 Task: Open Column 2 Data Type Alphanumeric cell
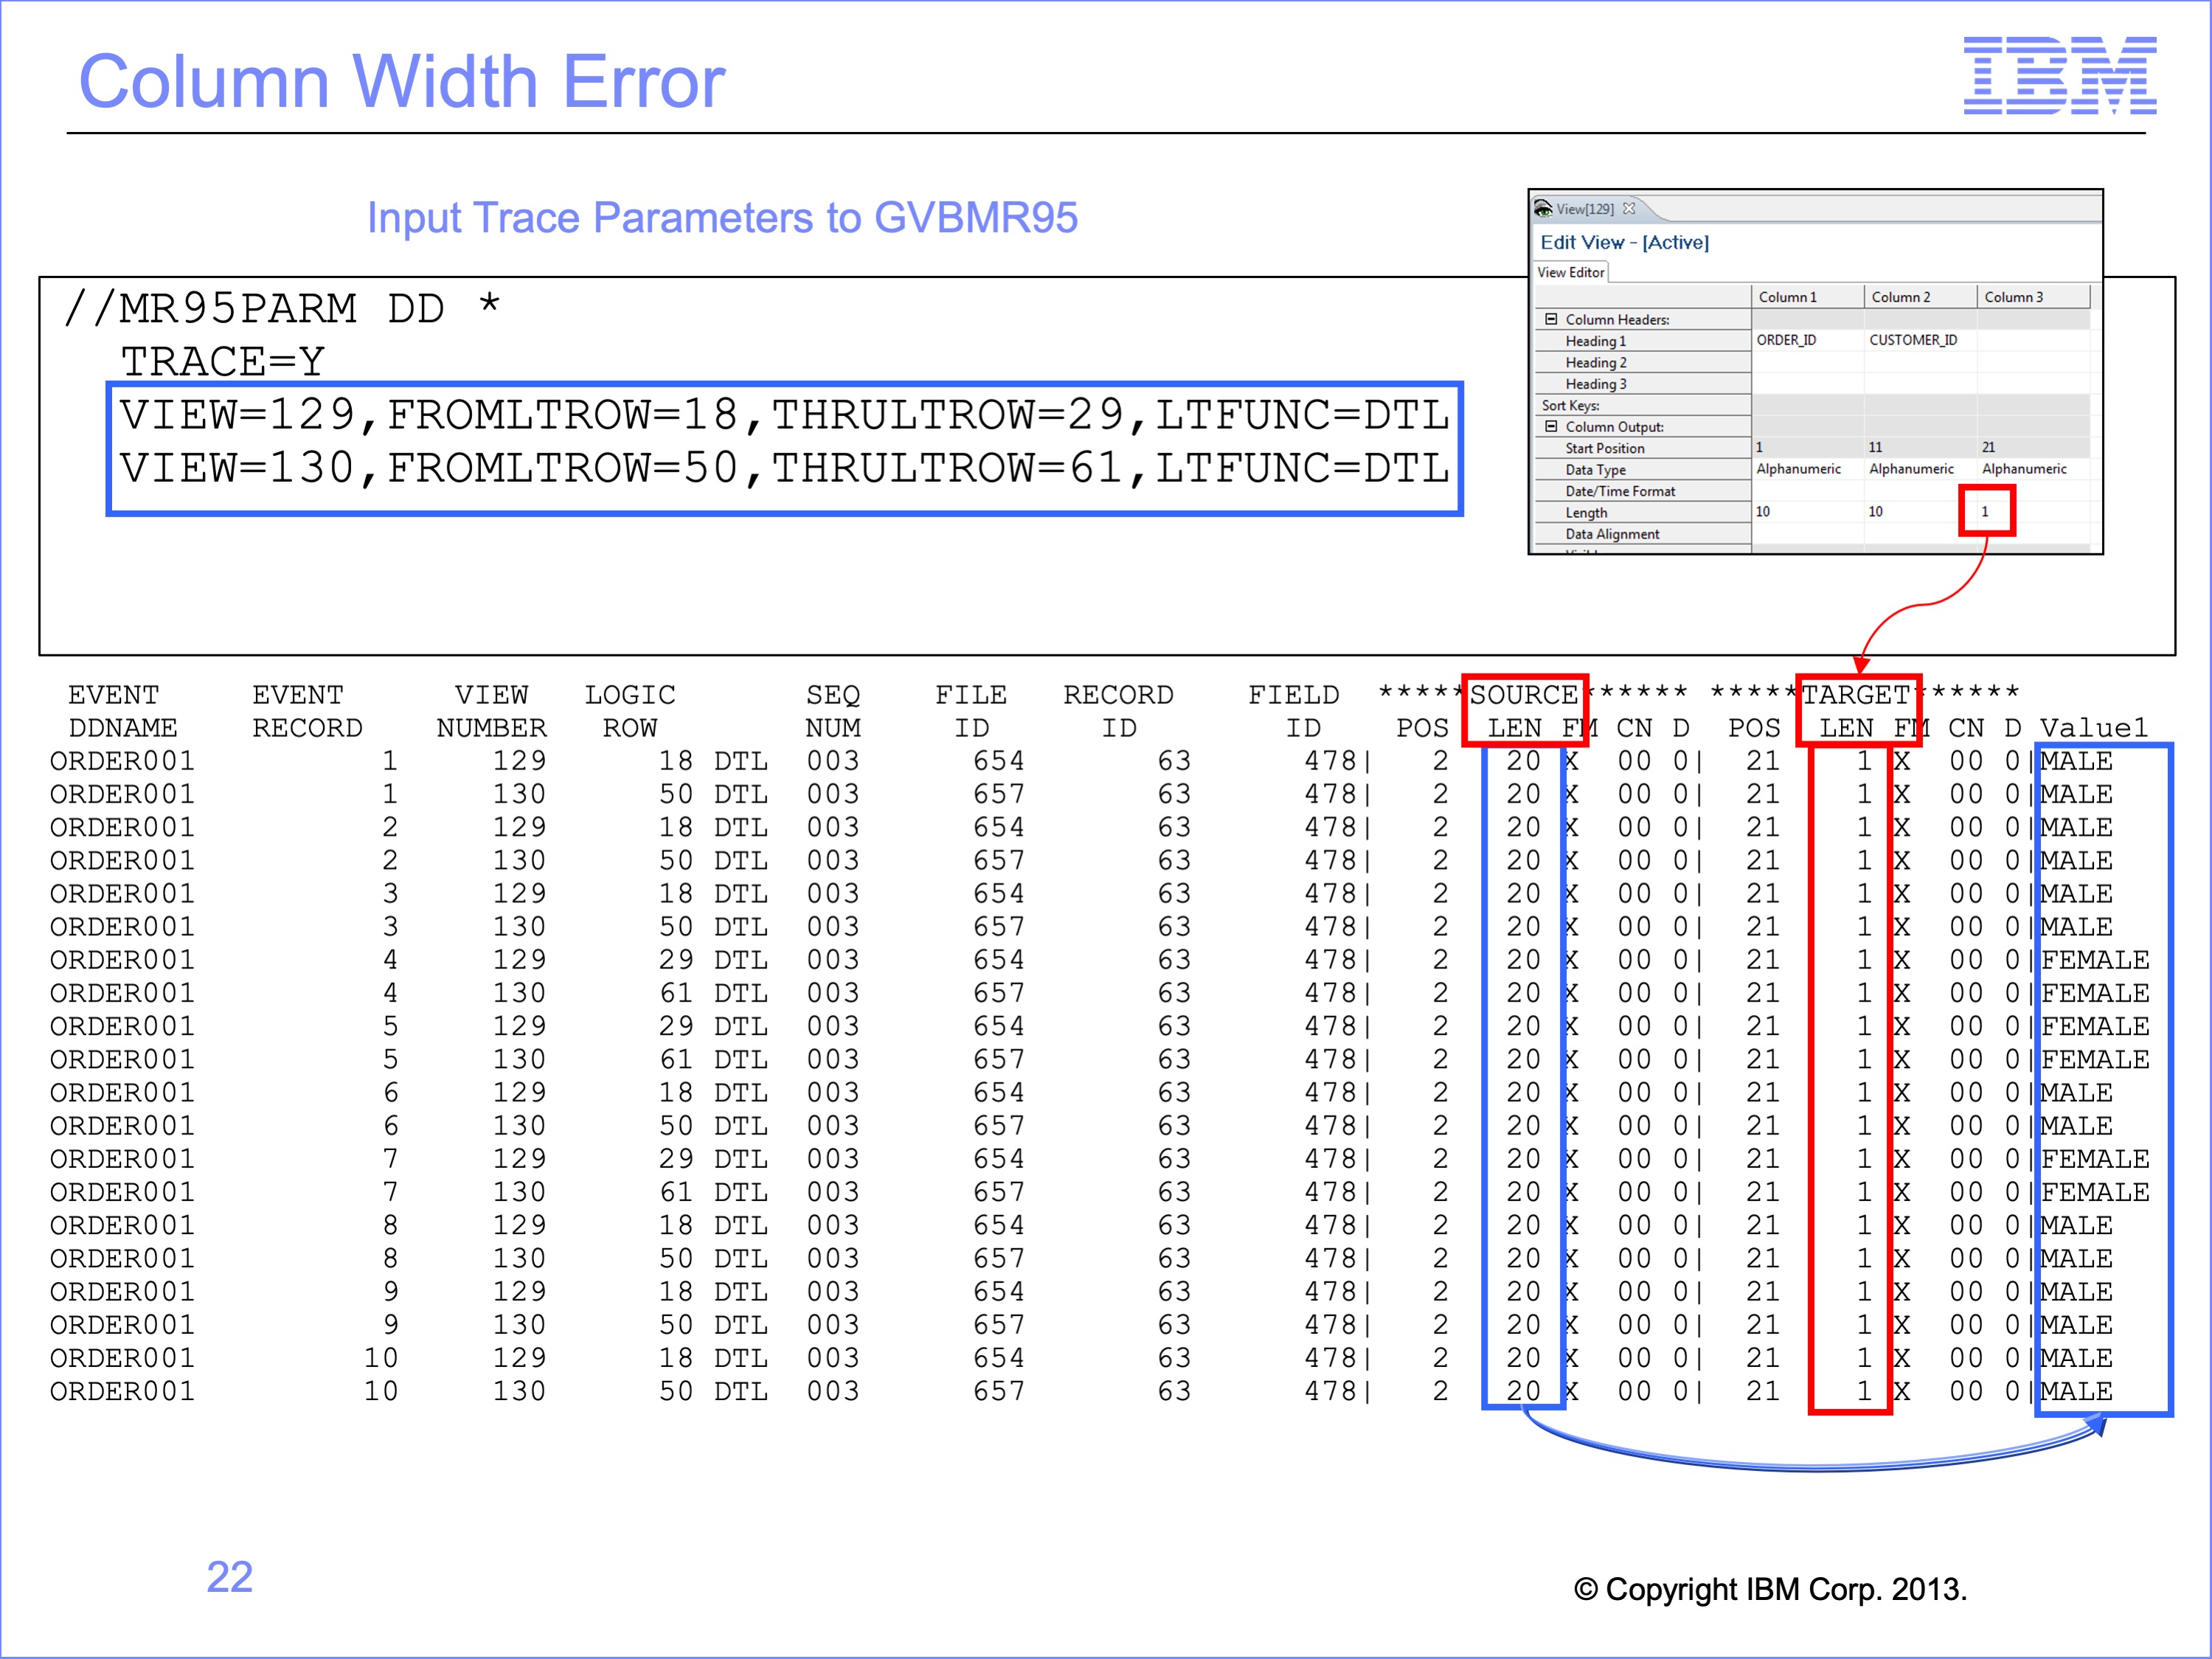pos(1911,469)
